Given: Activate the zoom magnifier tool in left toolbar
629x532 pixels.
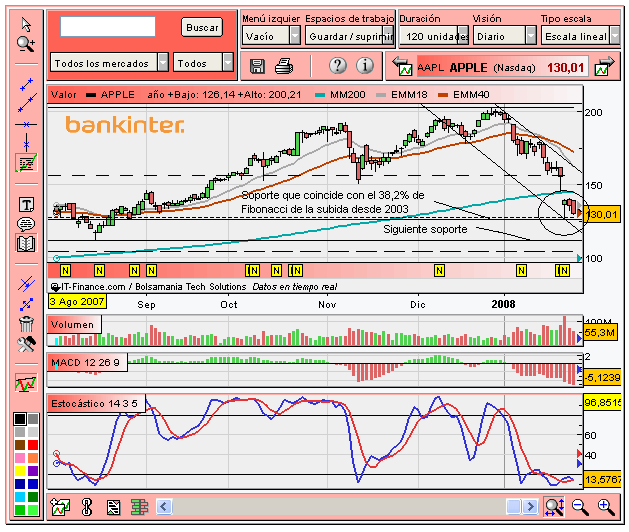Looking at the screenshot, I should [26, 44].
